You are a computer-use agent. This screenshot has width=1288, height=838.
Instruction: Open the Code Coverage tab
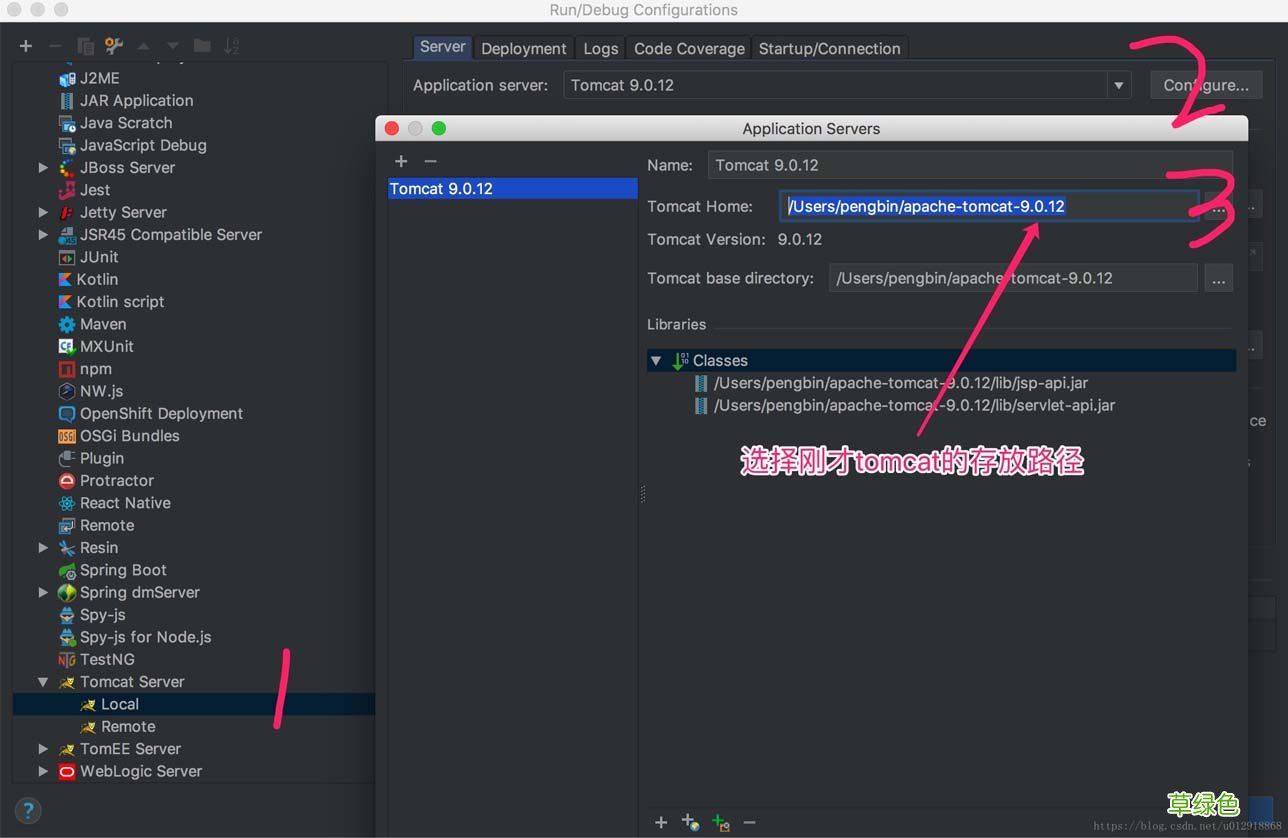point(689,48)
